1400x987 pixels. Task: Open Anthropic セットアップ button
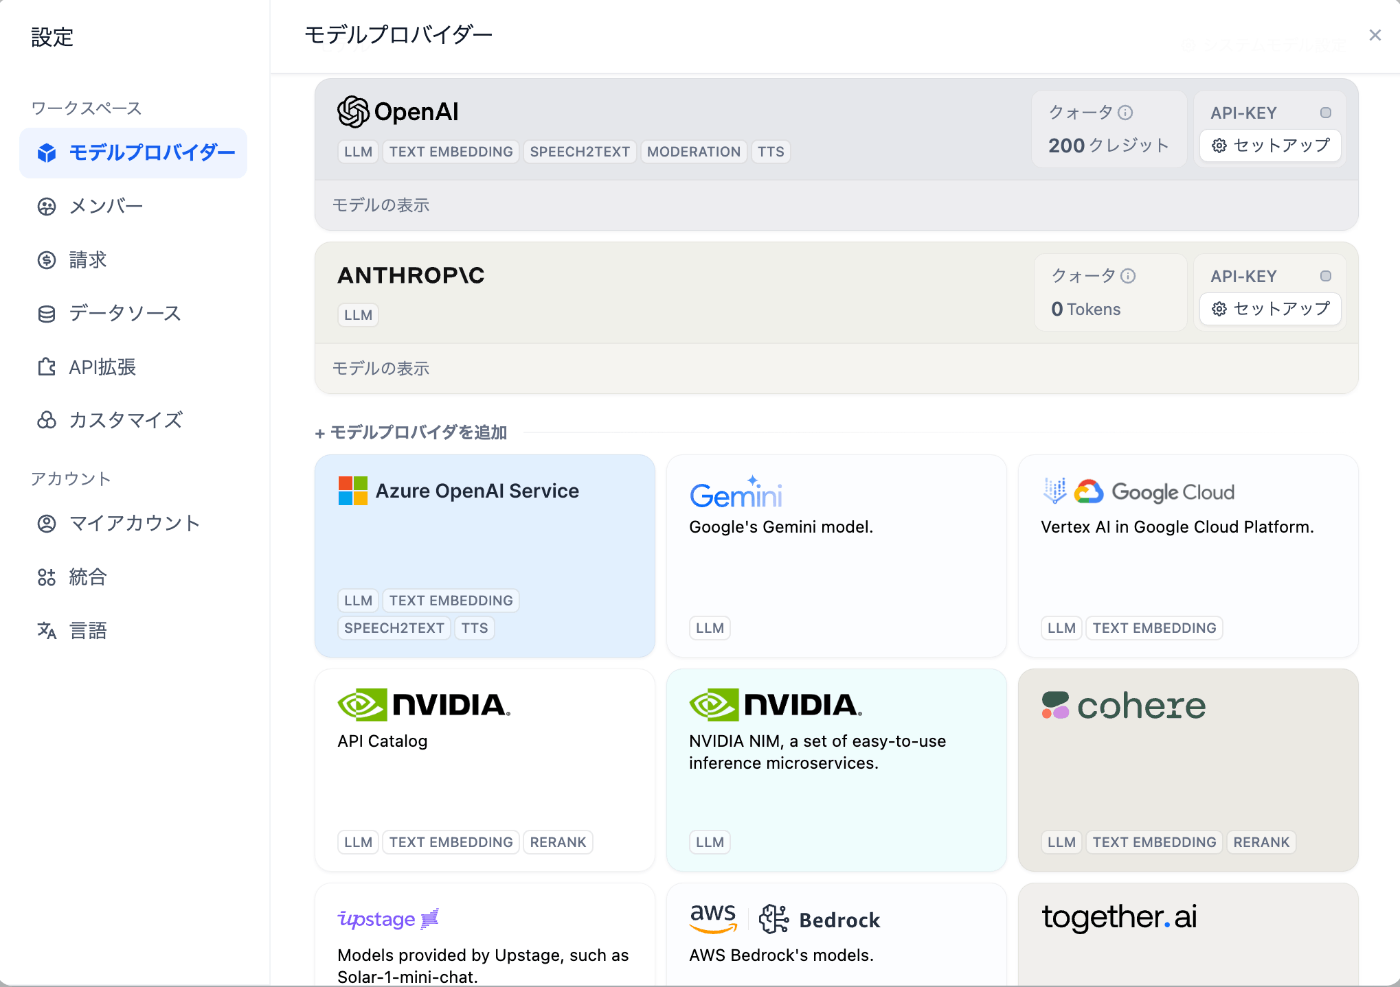click(x=1270, y=309)
